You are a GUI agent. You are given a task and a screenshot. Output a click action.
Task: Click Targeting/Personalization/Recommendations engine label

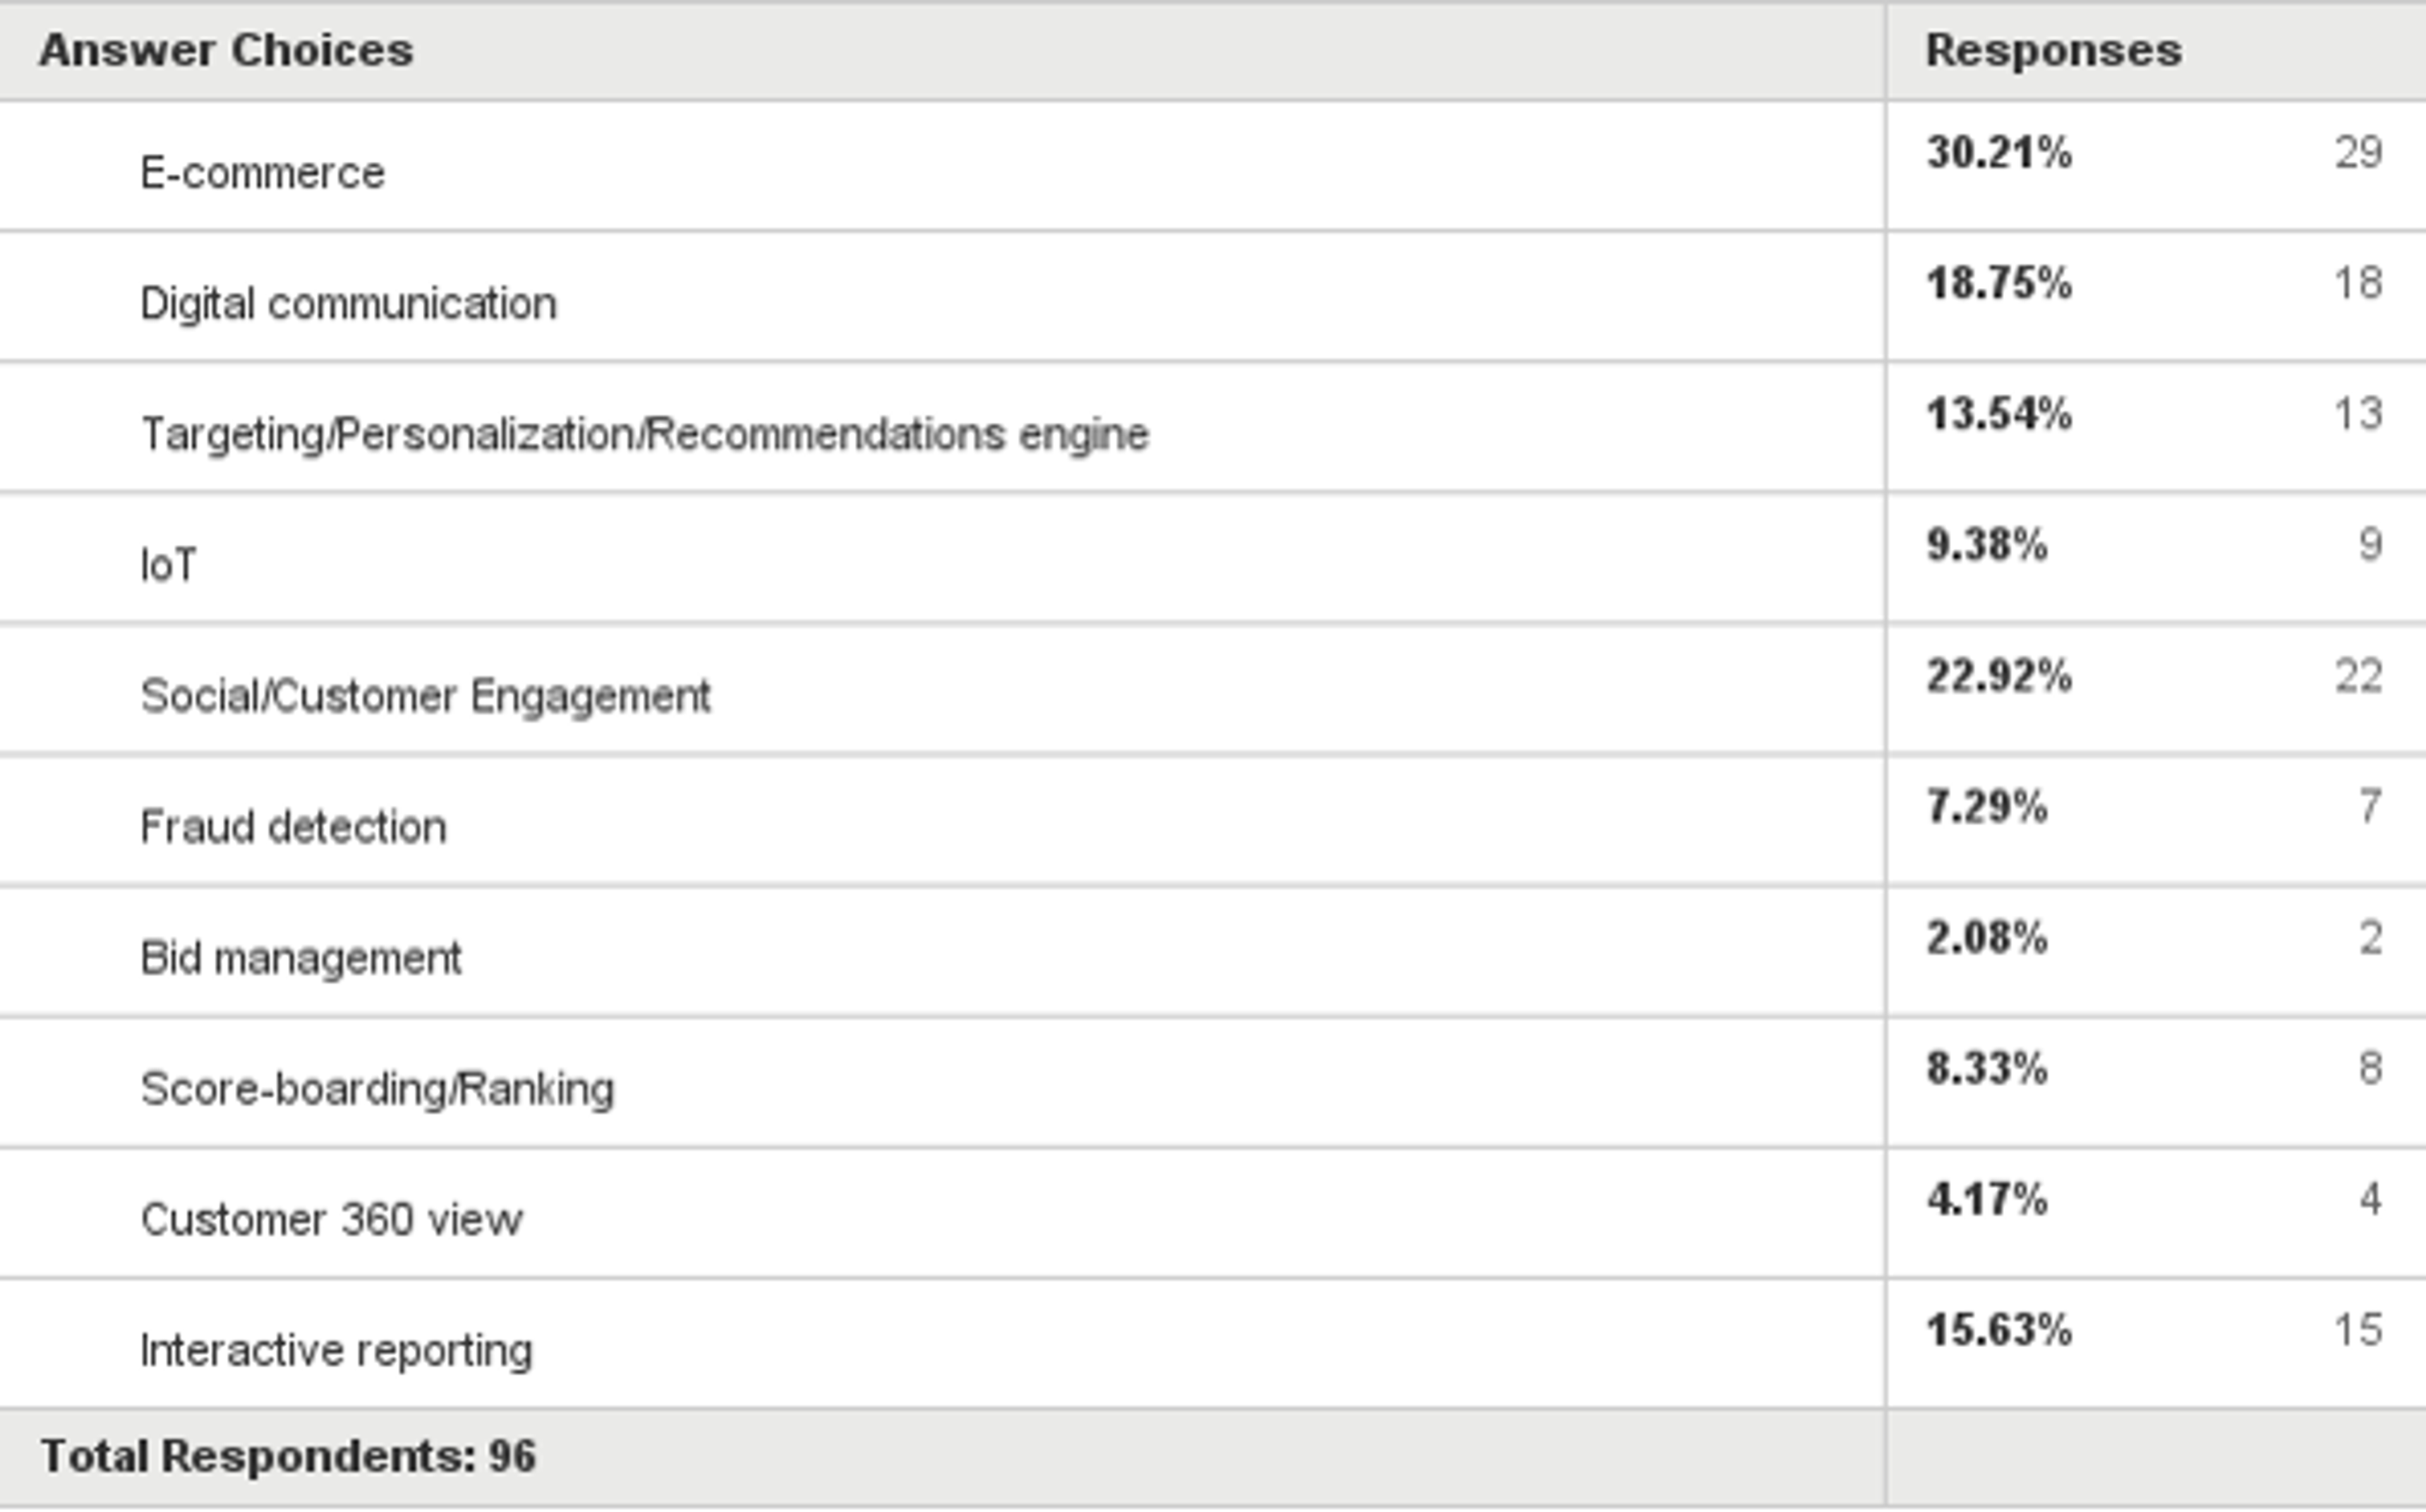645,434
